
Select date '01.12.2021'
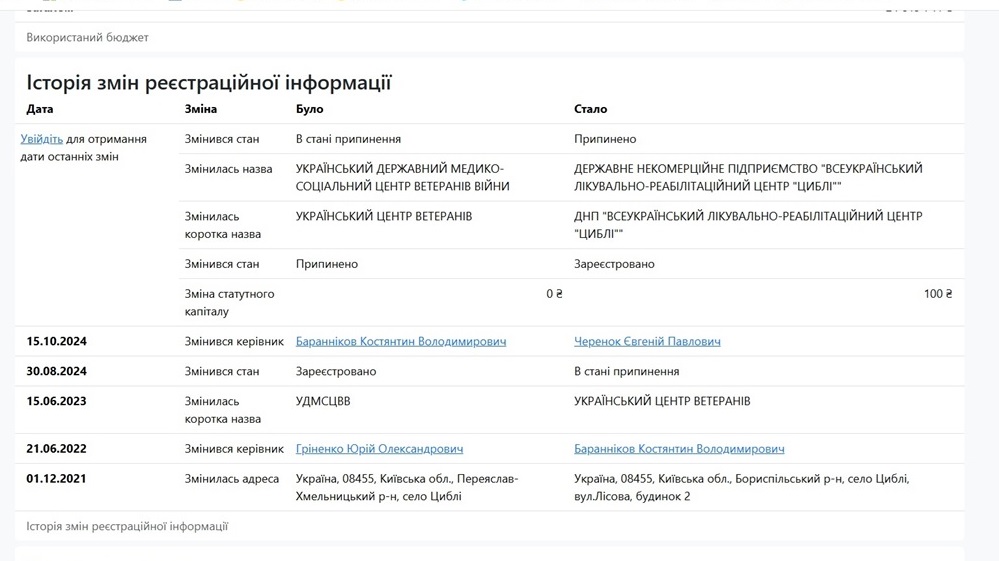56,479
